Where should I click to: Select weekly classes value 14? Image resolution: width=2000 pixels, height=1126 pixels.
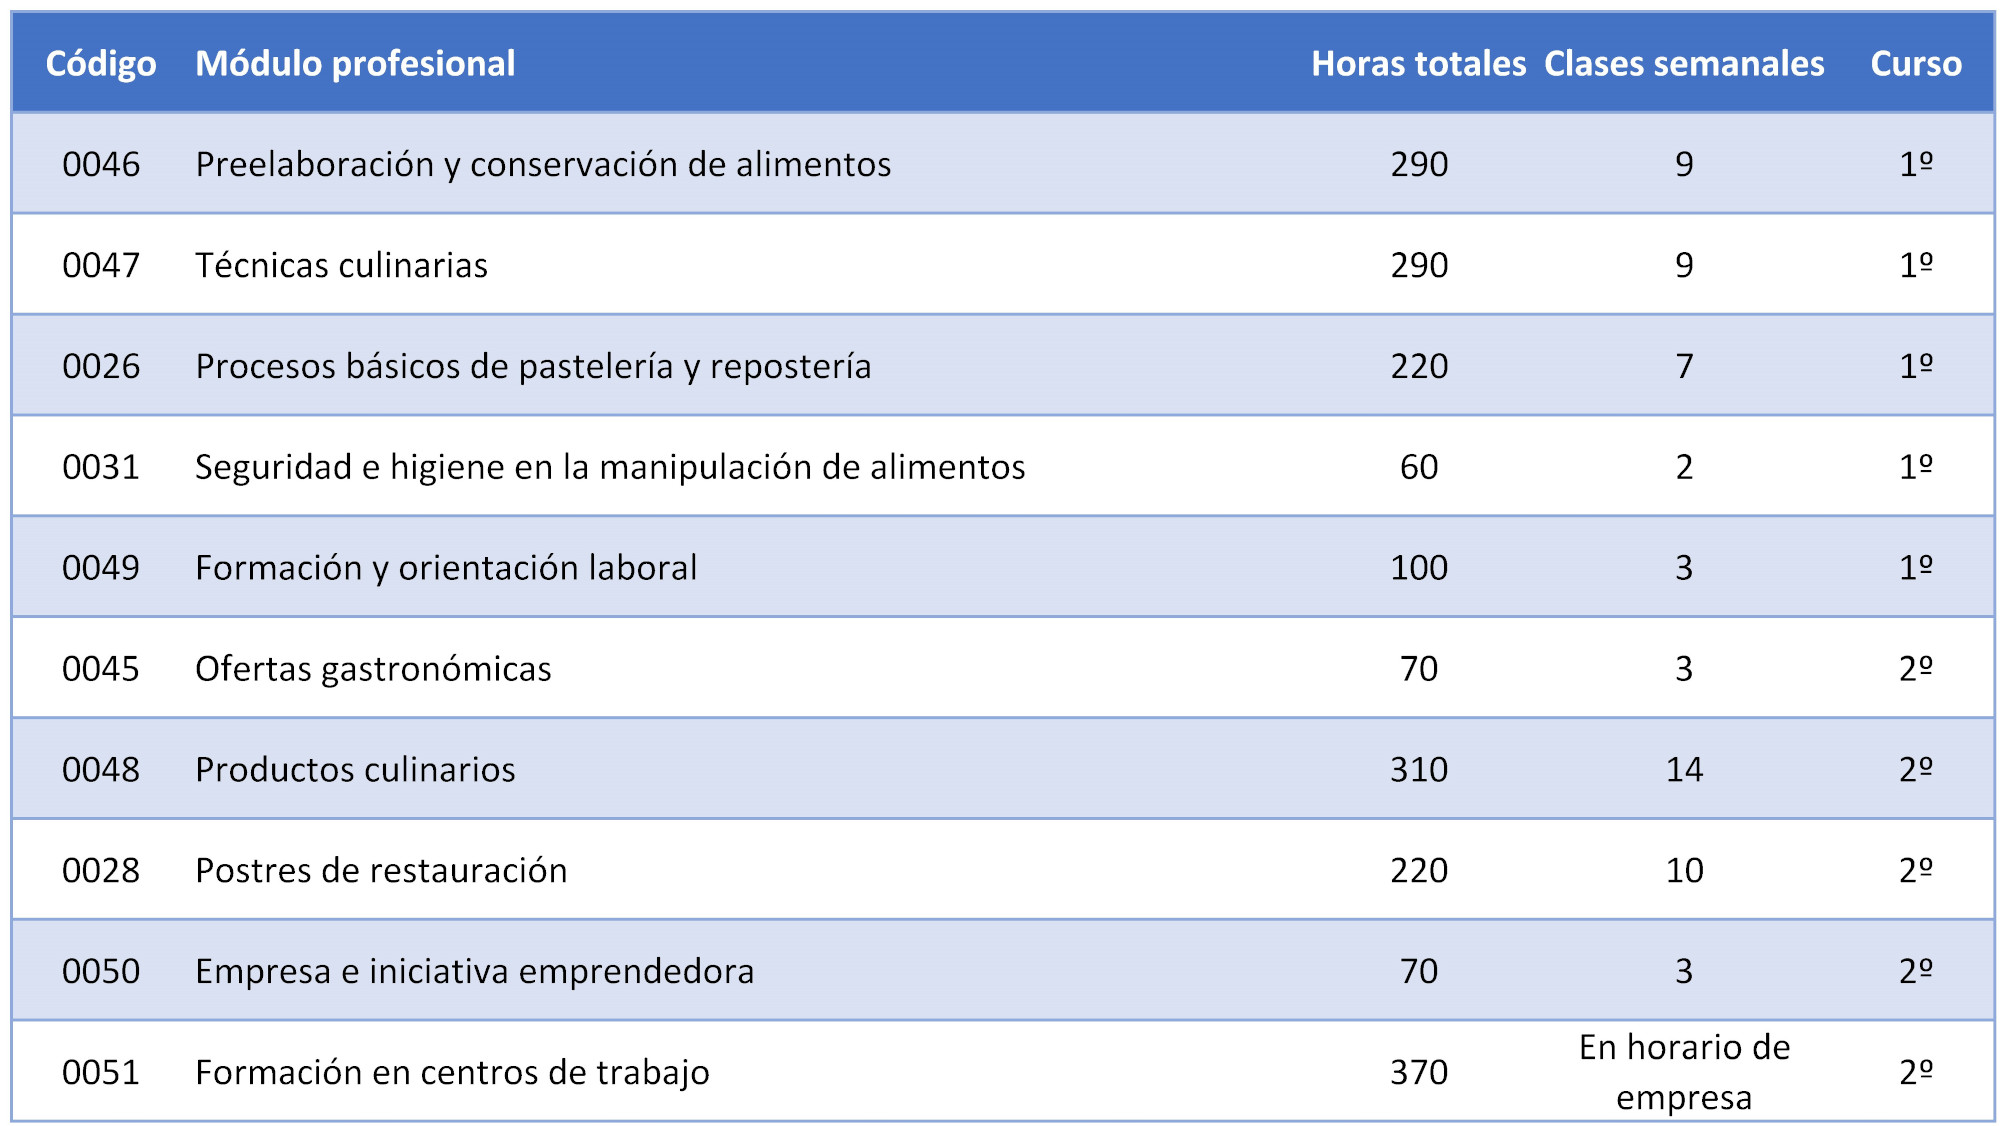[x=1684, y=770]
